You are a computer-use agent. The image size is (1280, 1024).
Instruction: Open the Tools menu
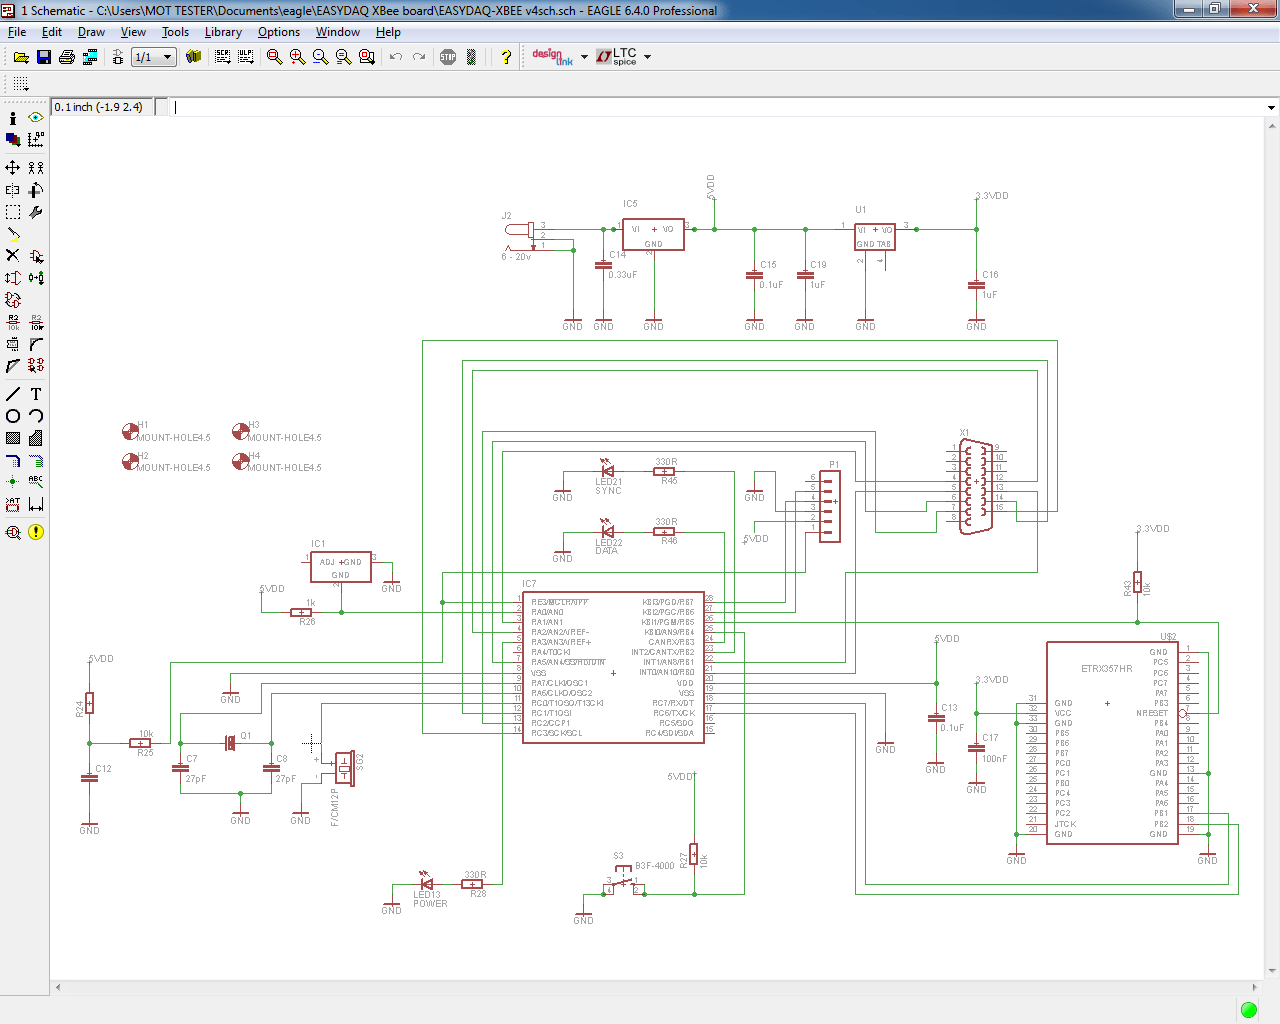tap(175, 31)
